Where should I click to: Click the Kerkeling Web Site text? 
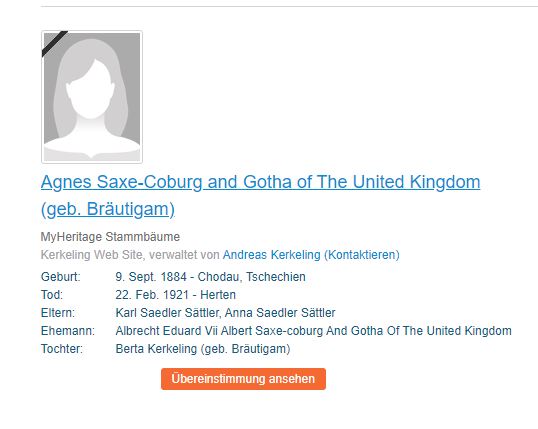coord(92,255)
